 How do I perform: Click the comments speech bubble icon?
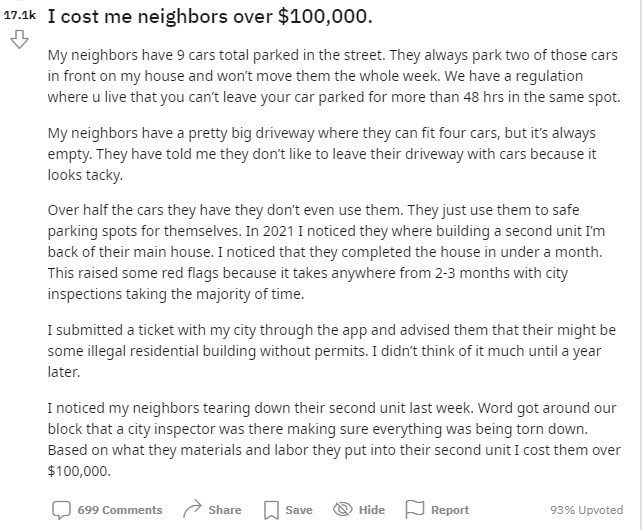[61, 510]
